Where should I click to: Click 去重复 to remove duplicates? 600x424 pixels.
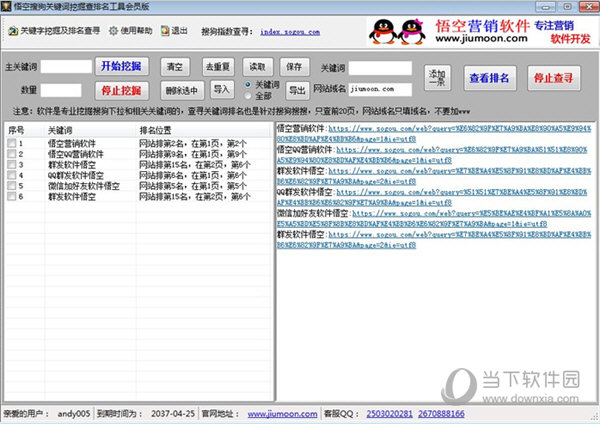pos(217,66)
